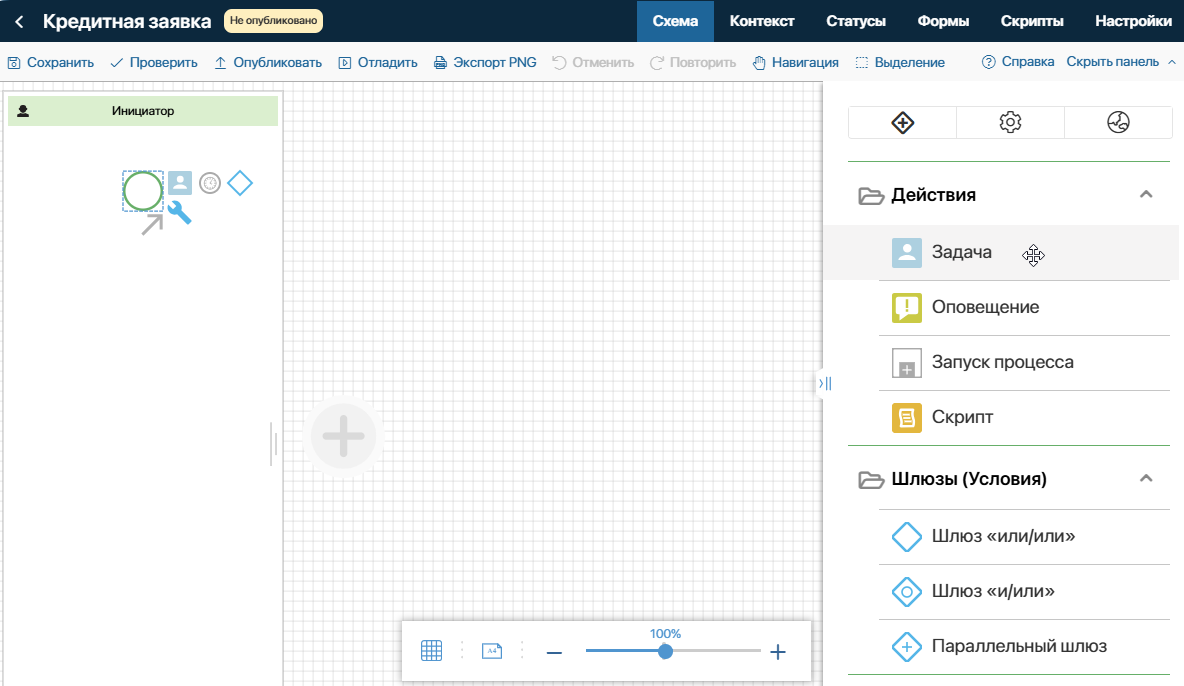The image size is (1184, 686).
Task: Collapse the Действия section
Action: pyautogui.click(x=1145, y=195)
